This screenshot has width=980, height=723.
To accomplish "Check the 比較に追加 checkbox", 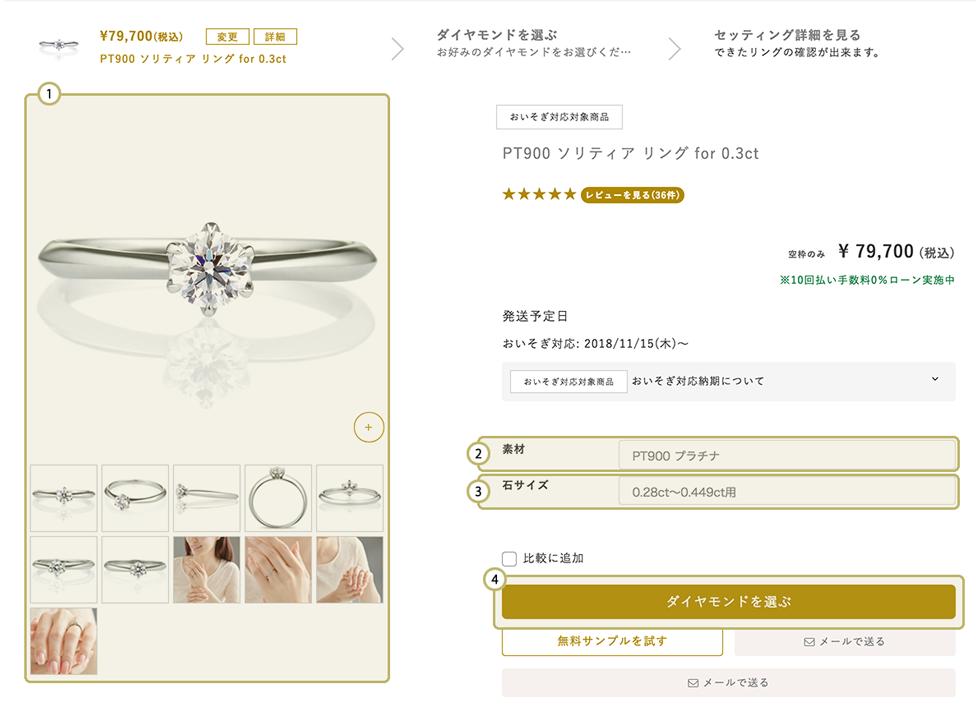I will [509, 558].
